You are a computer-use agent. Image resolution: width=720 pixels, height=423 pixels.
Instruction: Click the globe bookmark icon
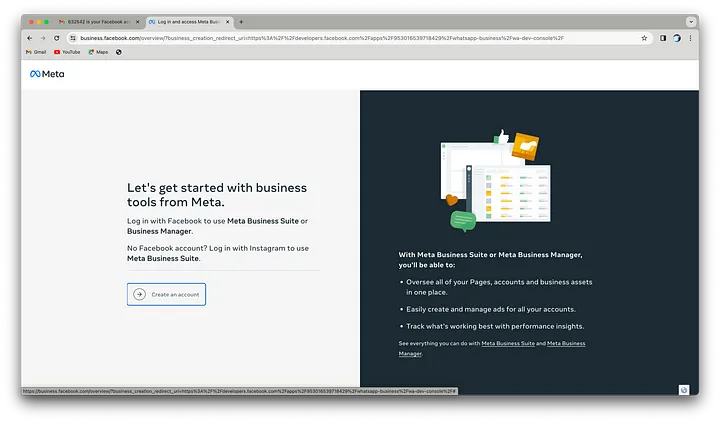118,52
